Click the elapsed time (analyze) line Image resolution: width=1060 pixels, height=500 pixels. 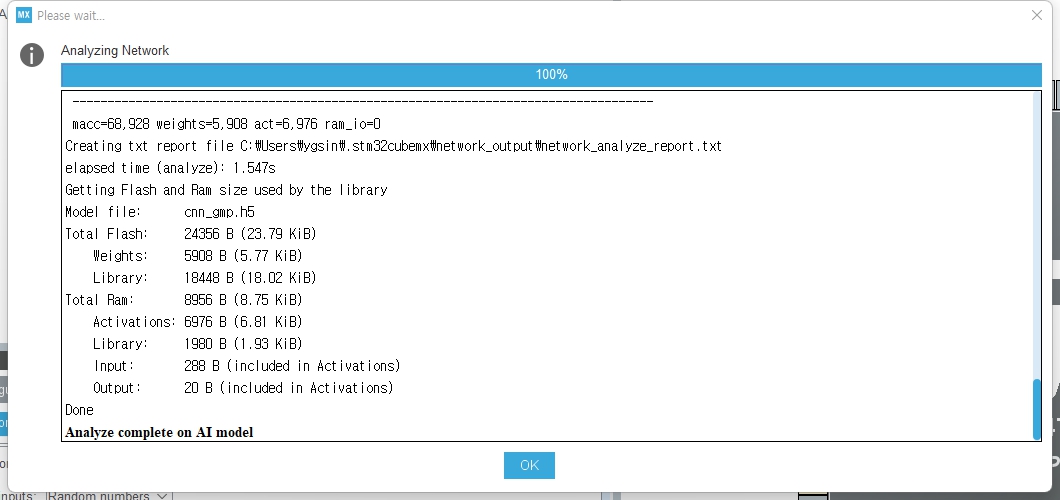(x=170, y=168)
